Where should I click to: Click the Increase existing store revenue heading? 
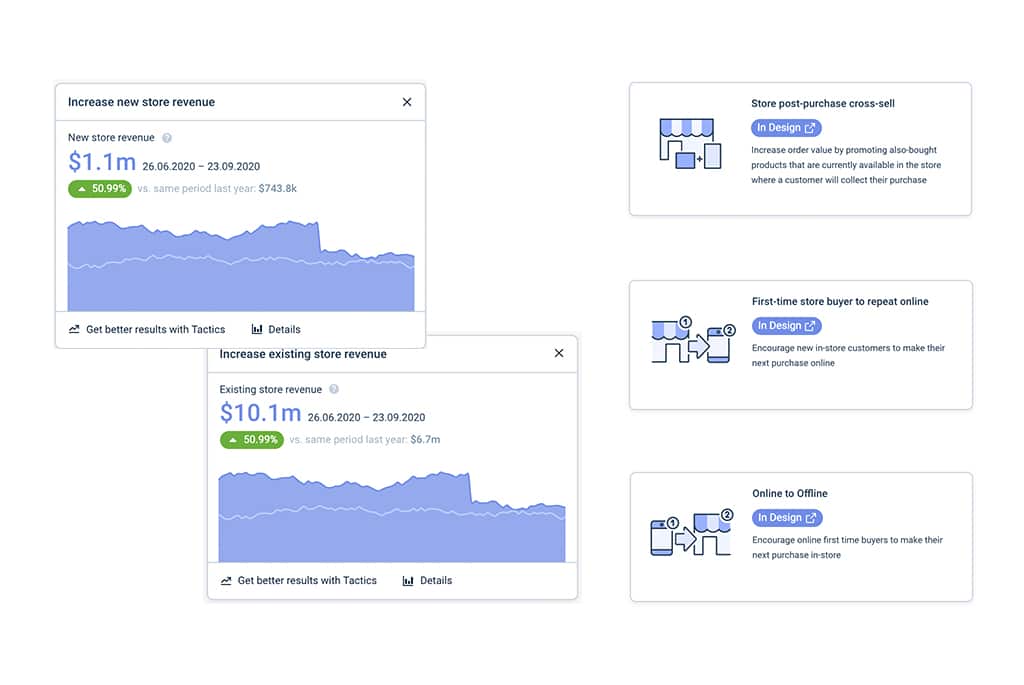click(303, 354)
